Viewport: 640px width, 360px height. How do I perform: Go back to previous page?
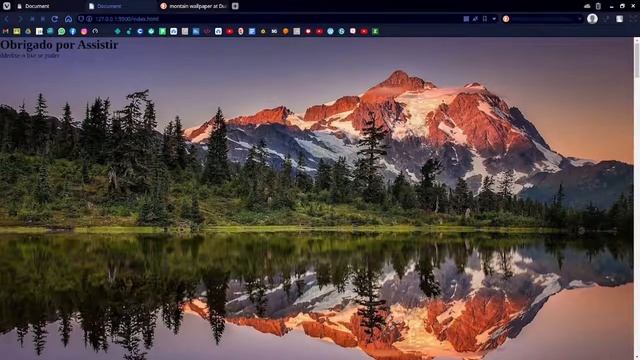(7, 19)
